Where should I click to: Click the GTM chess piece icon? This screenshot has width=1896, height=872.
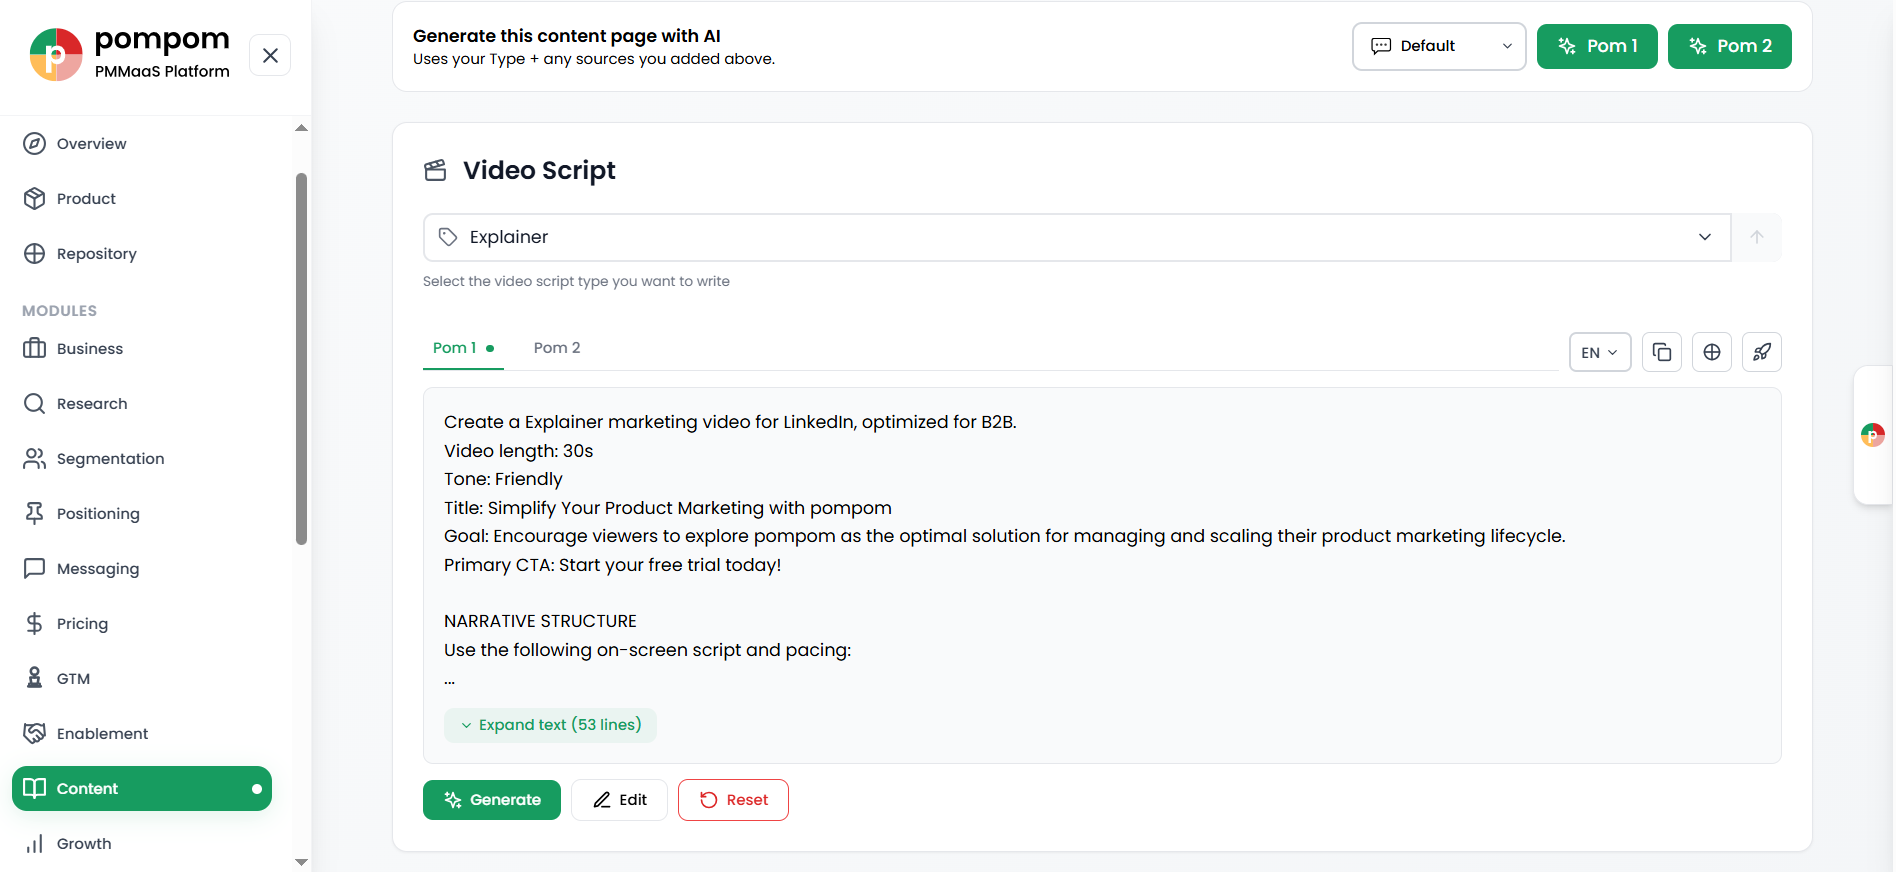click(x=34, y=678)
